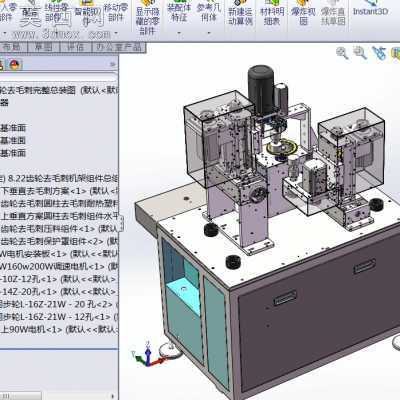Toggle Instant3D mode
400x400 pixels.
click(x=370, y=9)
